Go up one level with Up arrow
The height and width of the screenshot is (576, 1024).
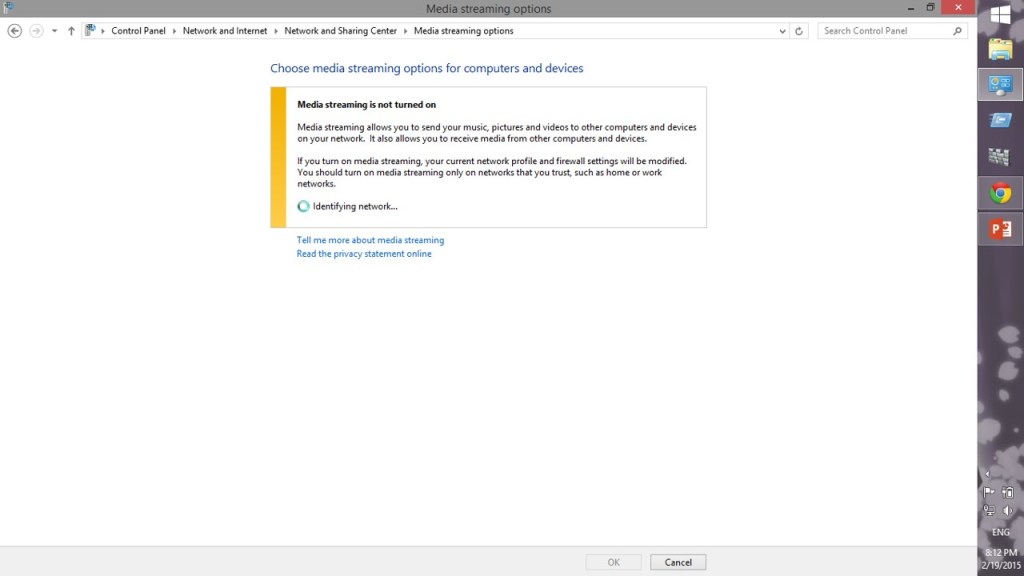(71, 31)
